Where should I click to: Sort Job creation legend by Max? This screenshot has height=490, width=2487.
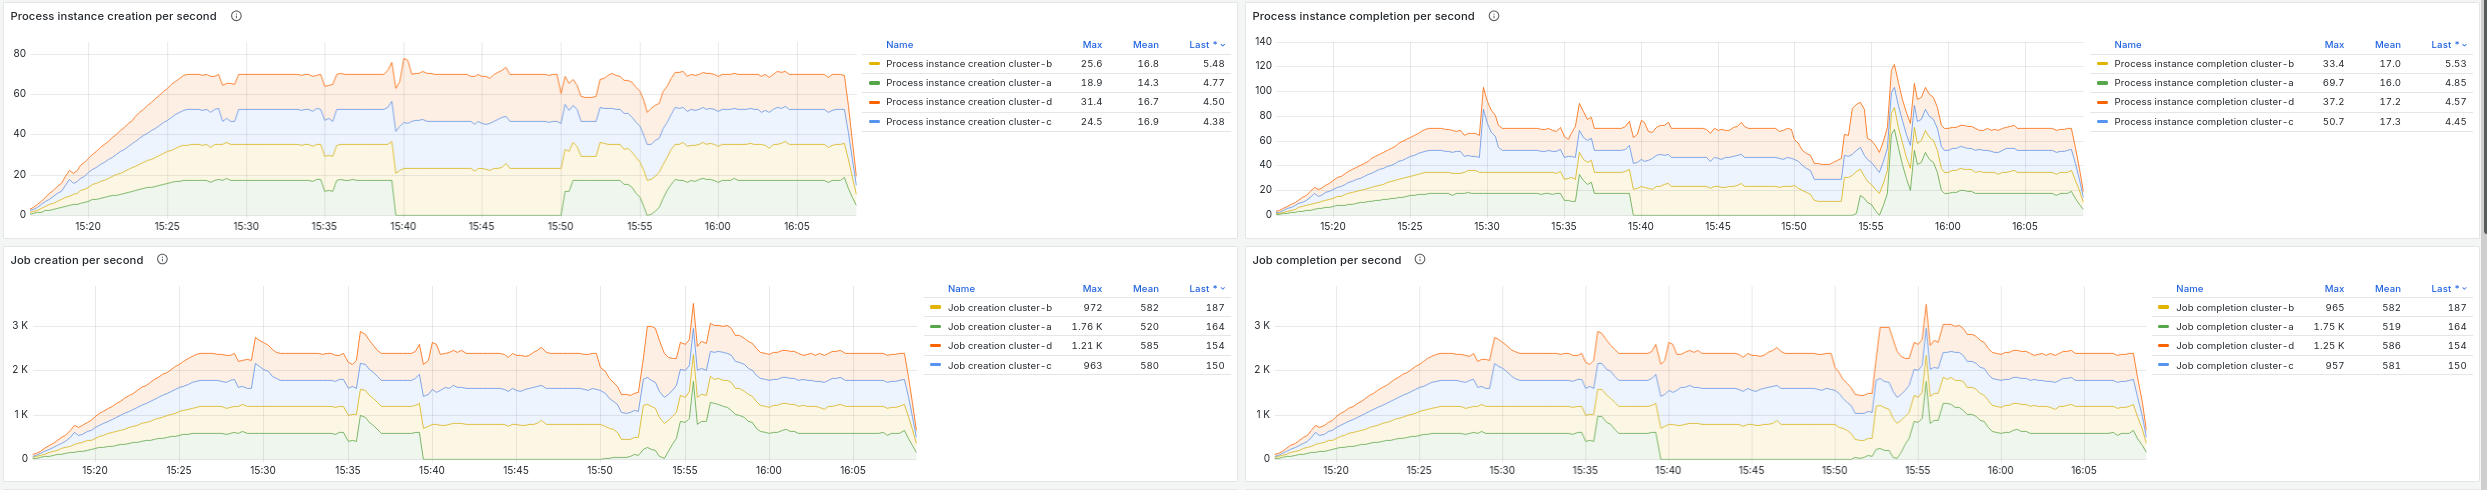click(x=1092, y=289)
